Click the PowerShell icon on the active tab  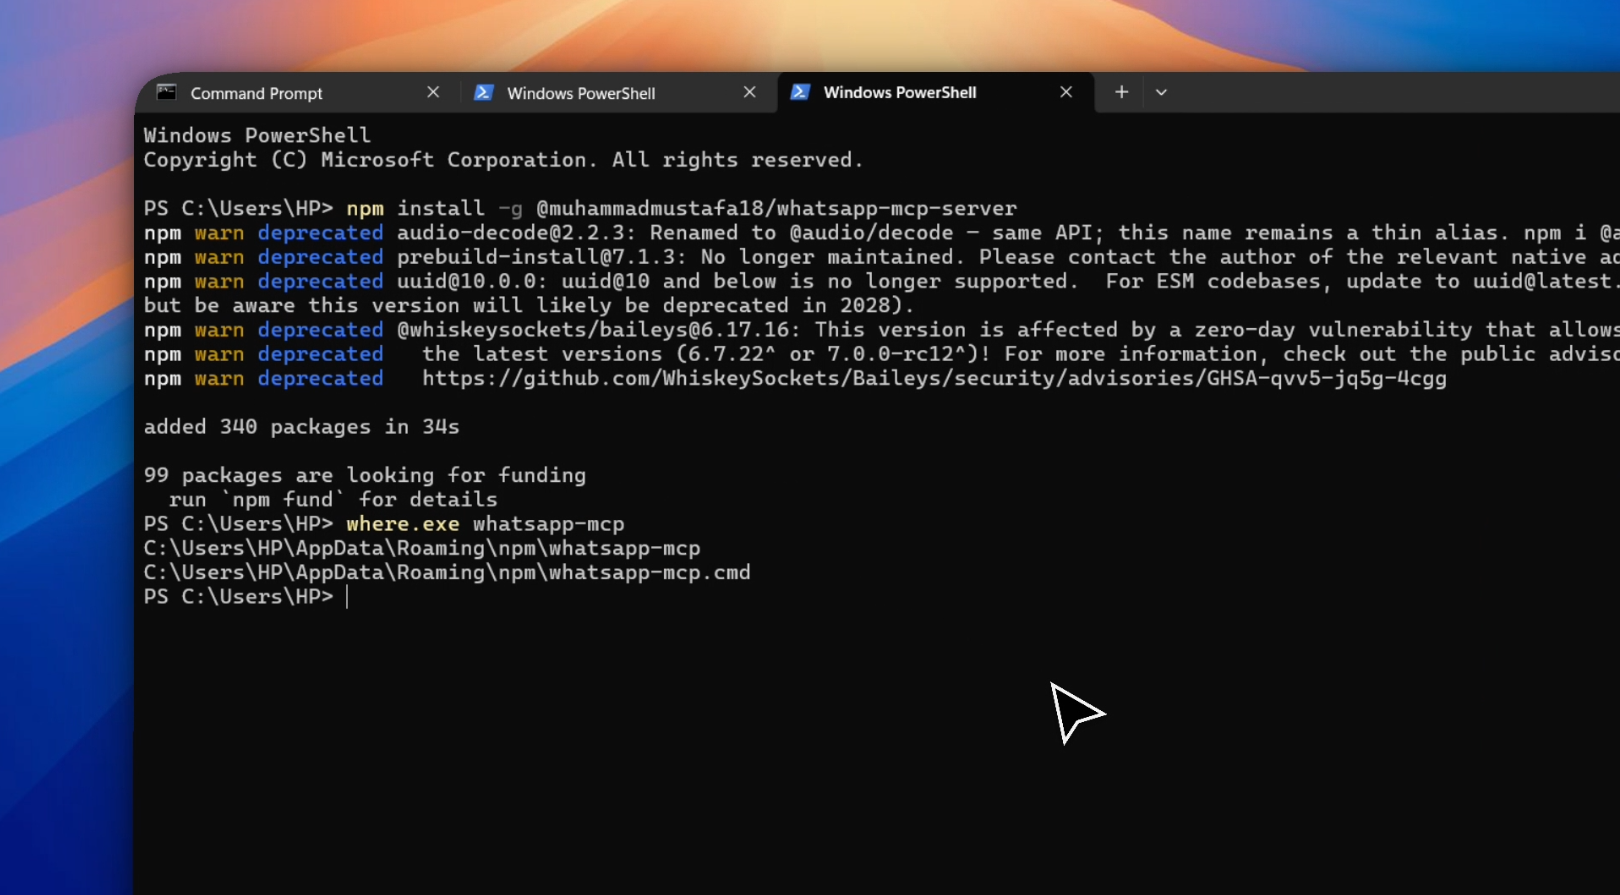click(x=800, y=92)
